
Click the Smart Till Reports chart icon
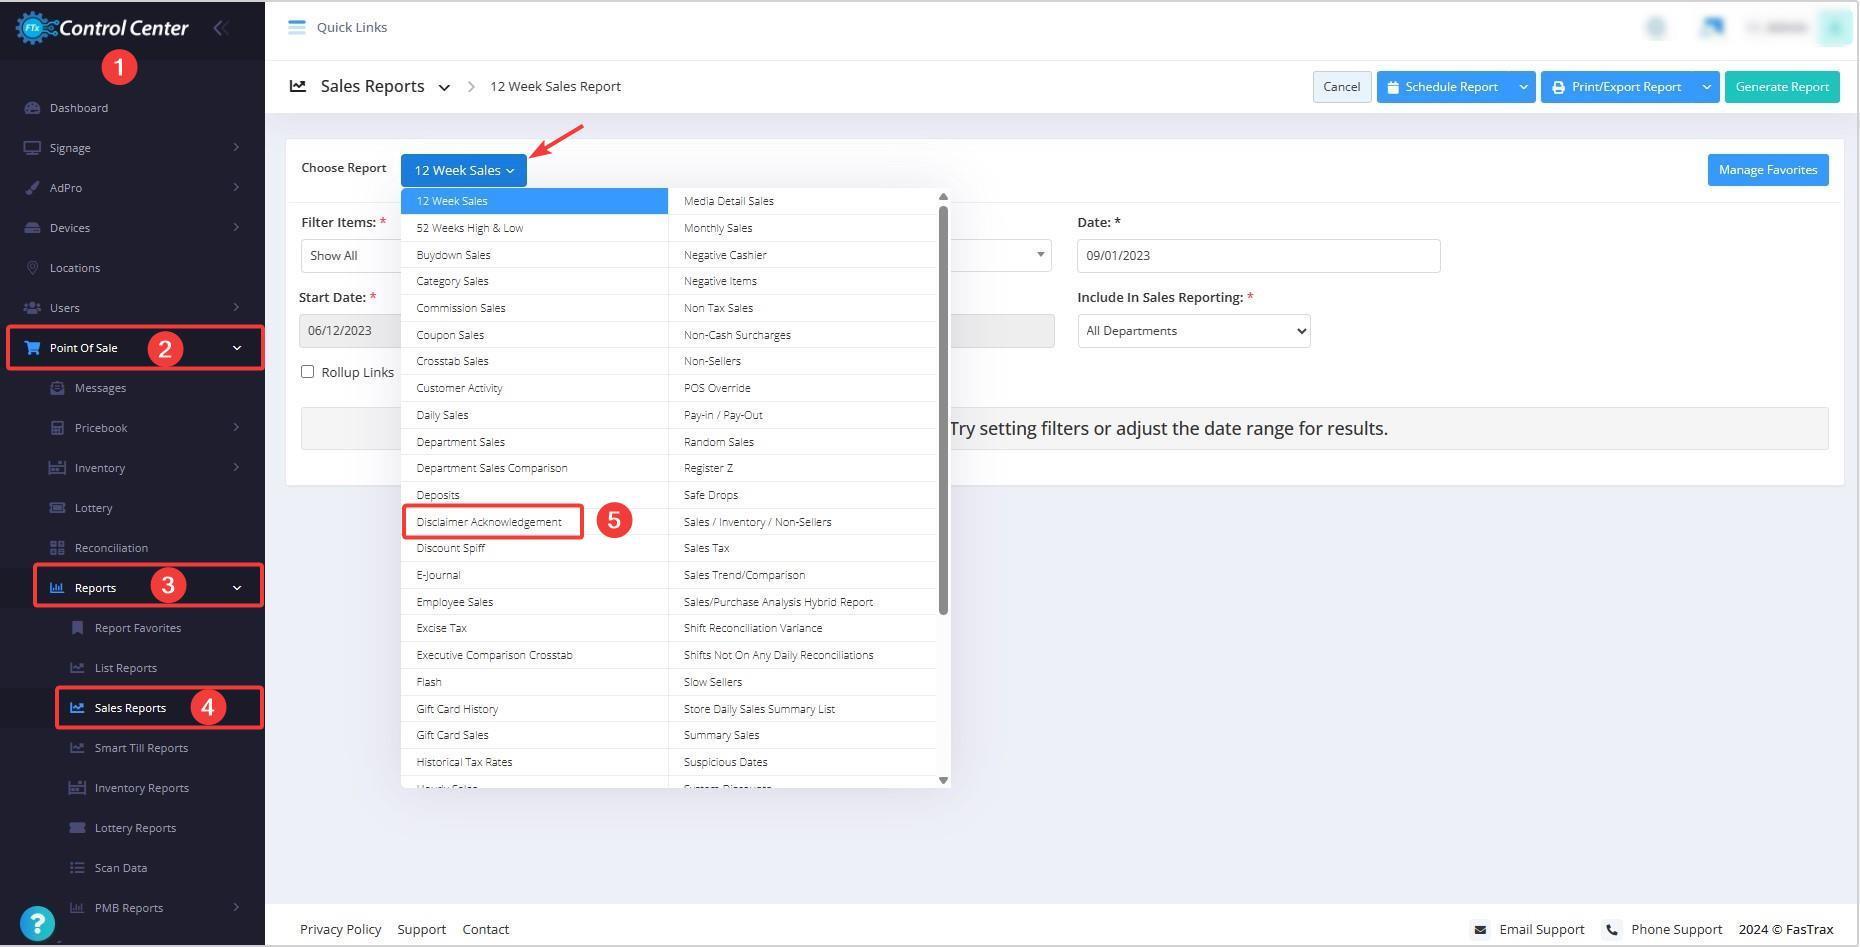(x=77, y=748)
